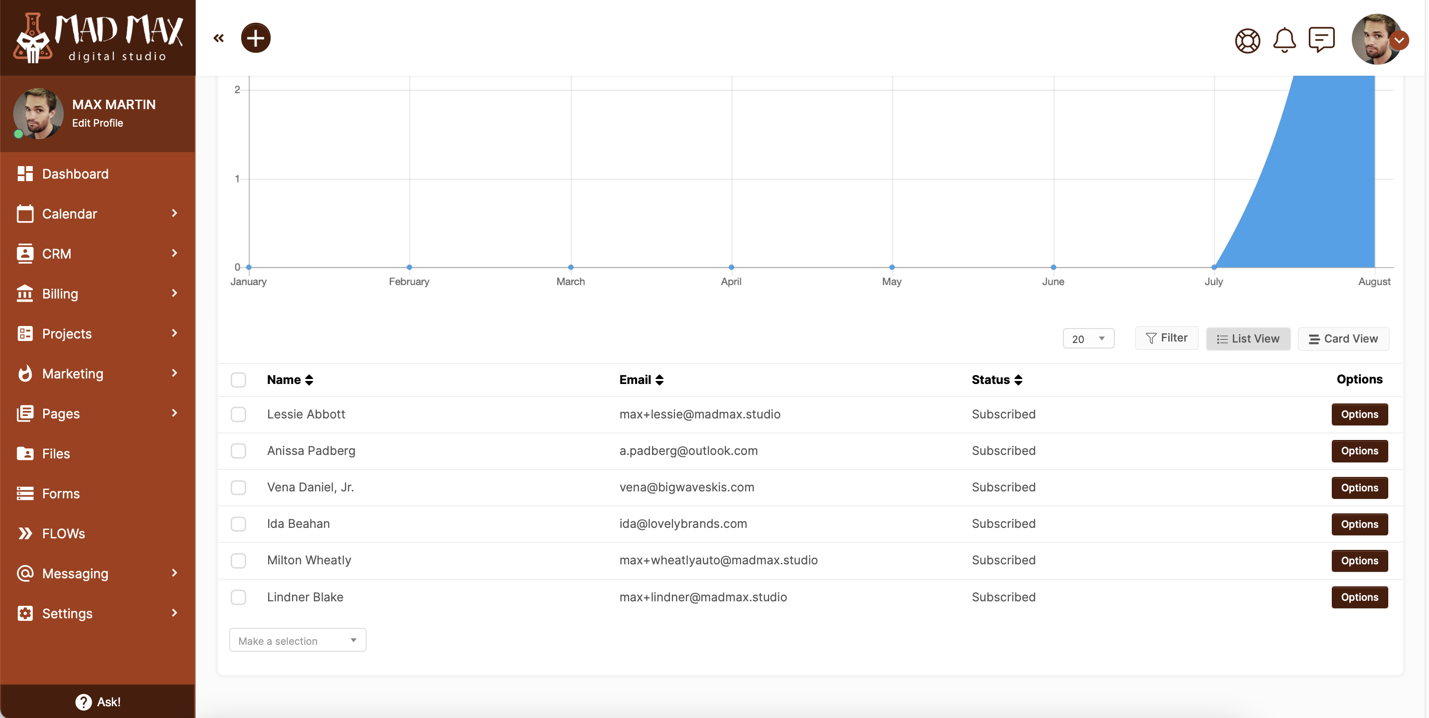Screen dimensions: 1429x718
Task: Tick the checkbox beside Milton Wheatly
Action: [x=238, y=560]
